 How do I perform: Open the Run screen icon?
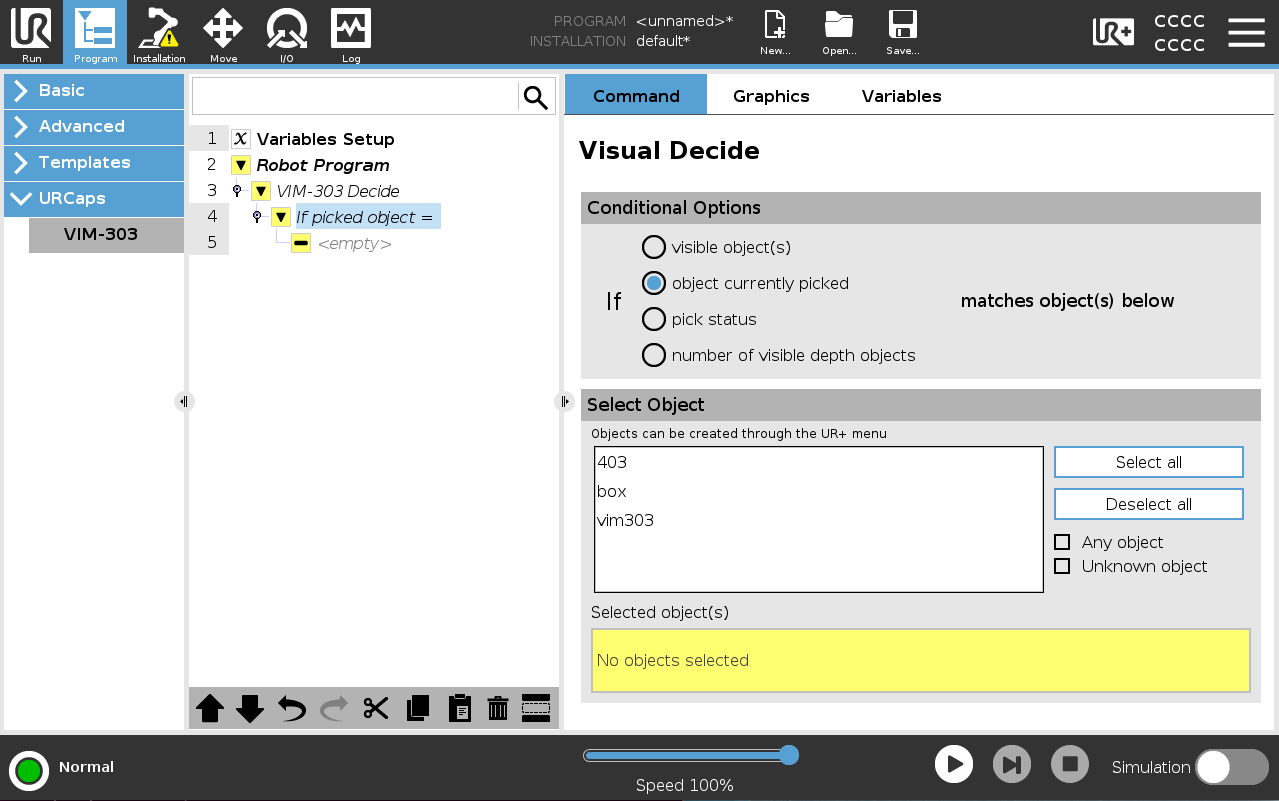(x=31, y=32)
